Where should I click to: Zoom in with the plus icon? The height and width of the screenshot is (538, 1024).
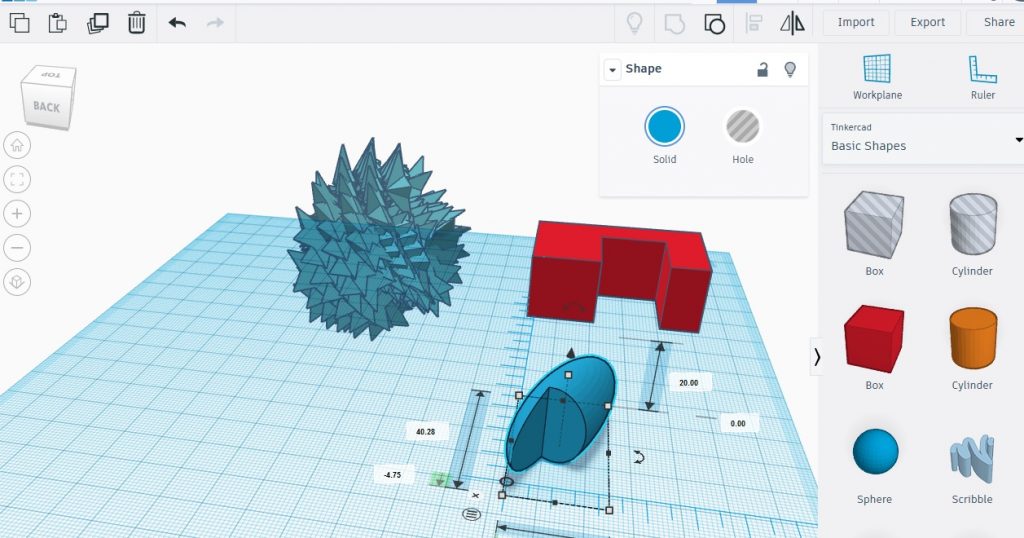pos(17,214)
